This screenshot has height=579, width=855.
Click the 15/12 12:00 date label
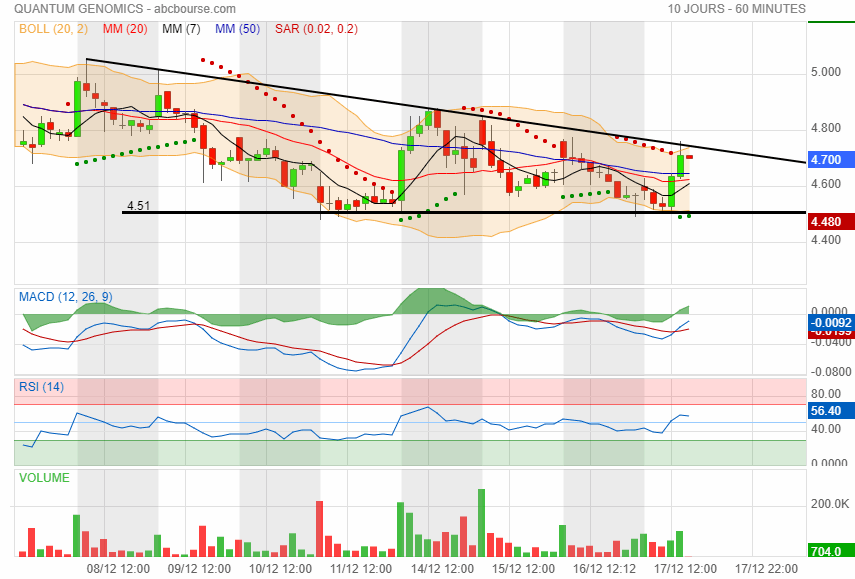[523, 569]
